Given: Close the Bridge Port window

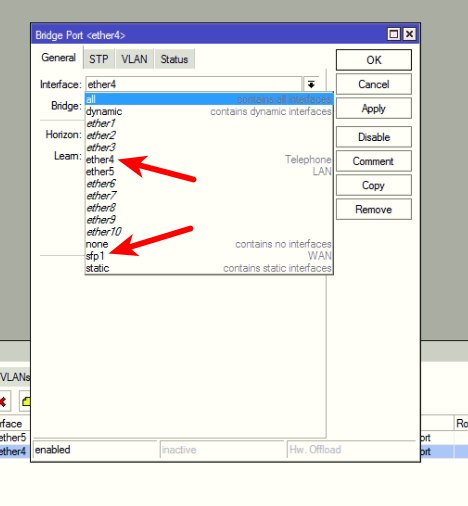Looking at the screenshot, I should click(x=409, y=34).
